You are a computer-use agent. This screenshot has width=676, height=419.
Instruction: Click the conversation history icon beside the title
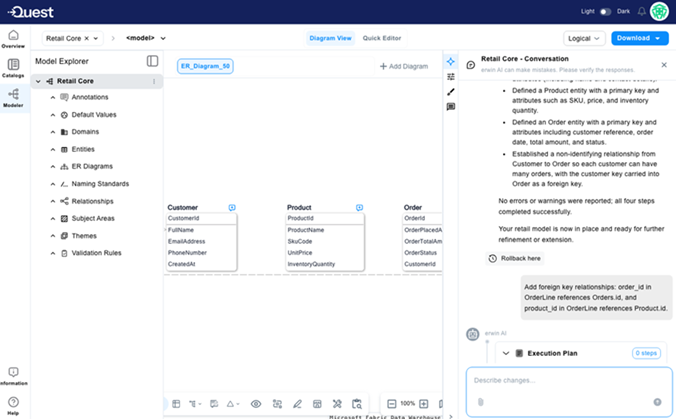(471, 65)
